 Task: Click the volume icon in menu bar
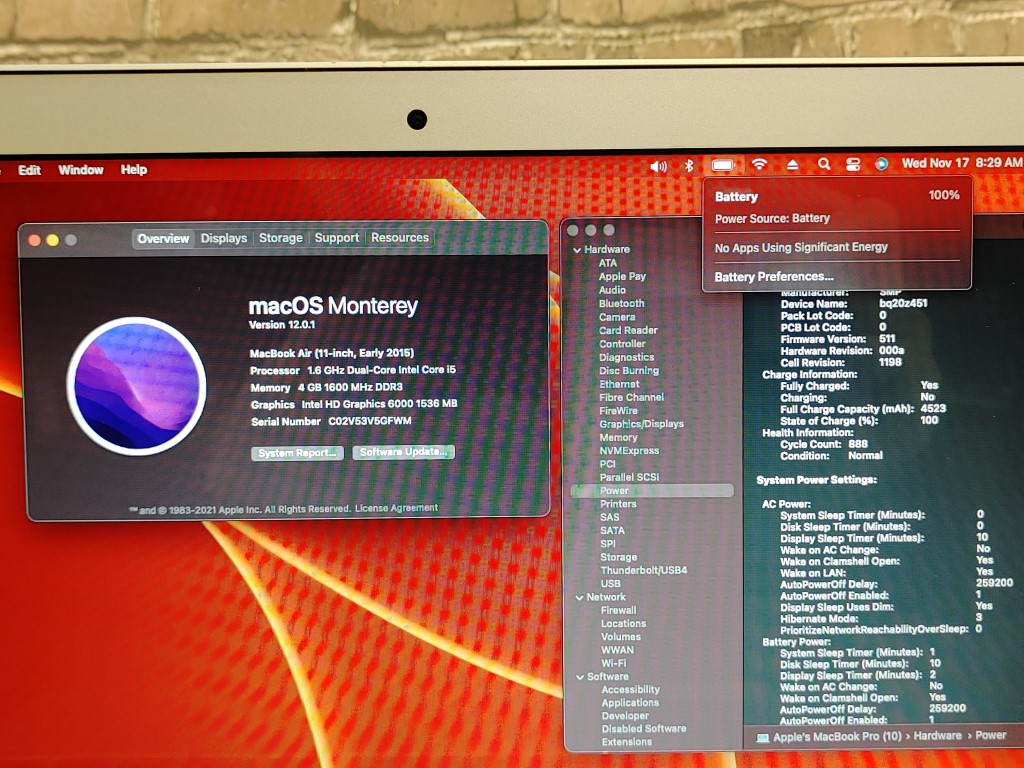click(658, 167)
